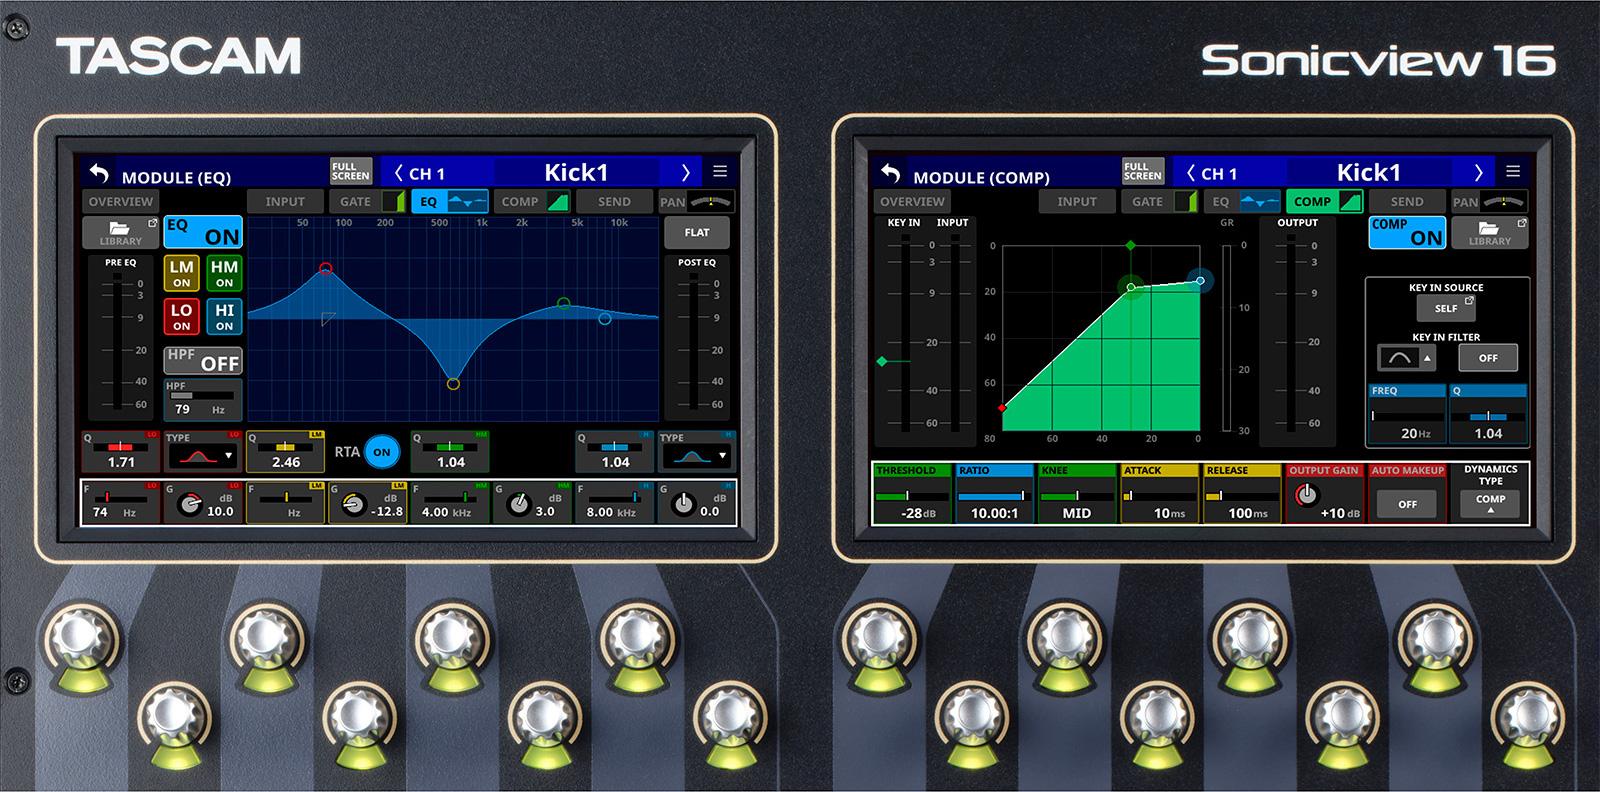Toggle KEY IN FILTER OFF button
Screen dimensions: 1600x792
point(1488,358)
